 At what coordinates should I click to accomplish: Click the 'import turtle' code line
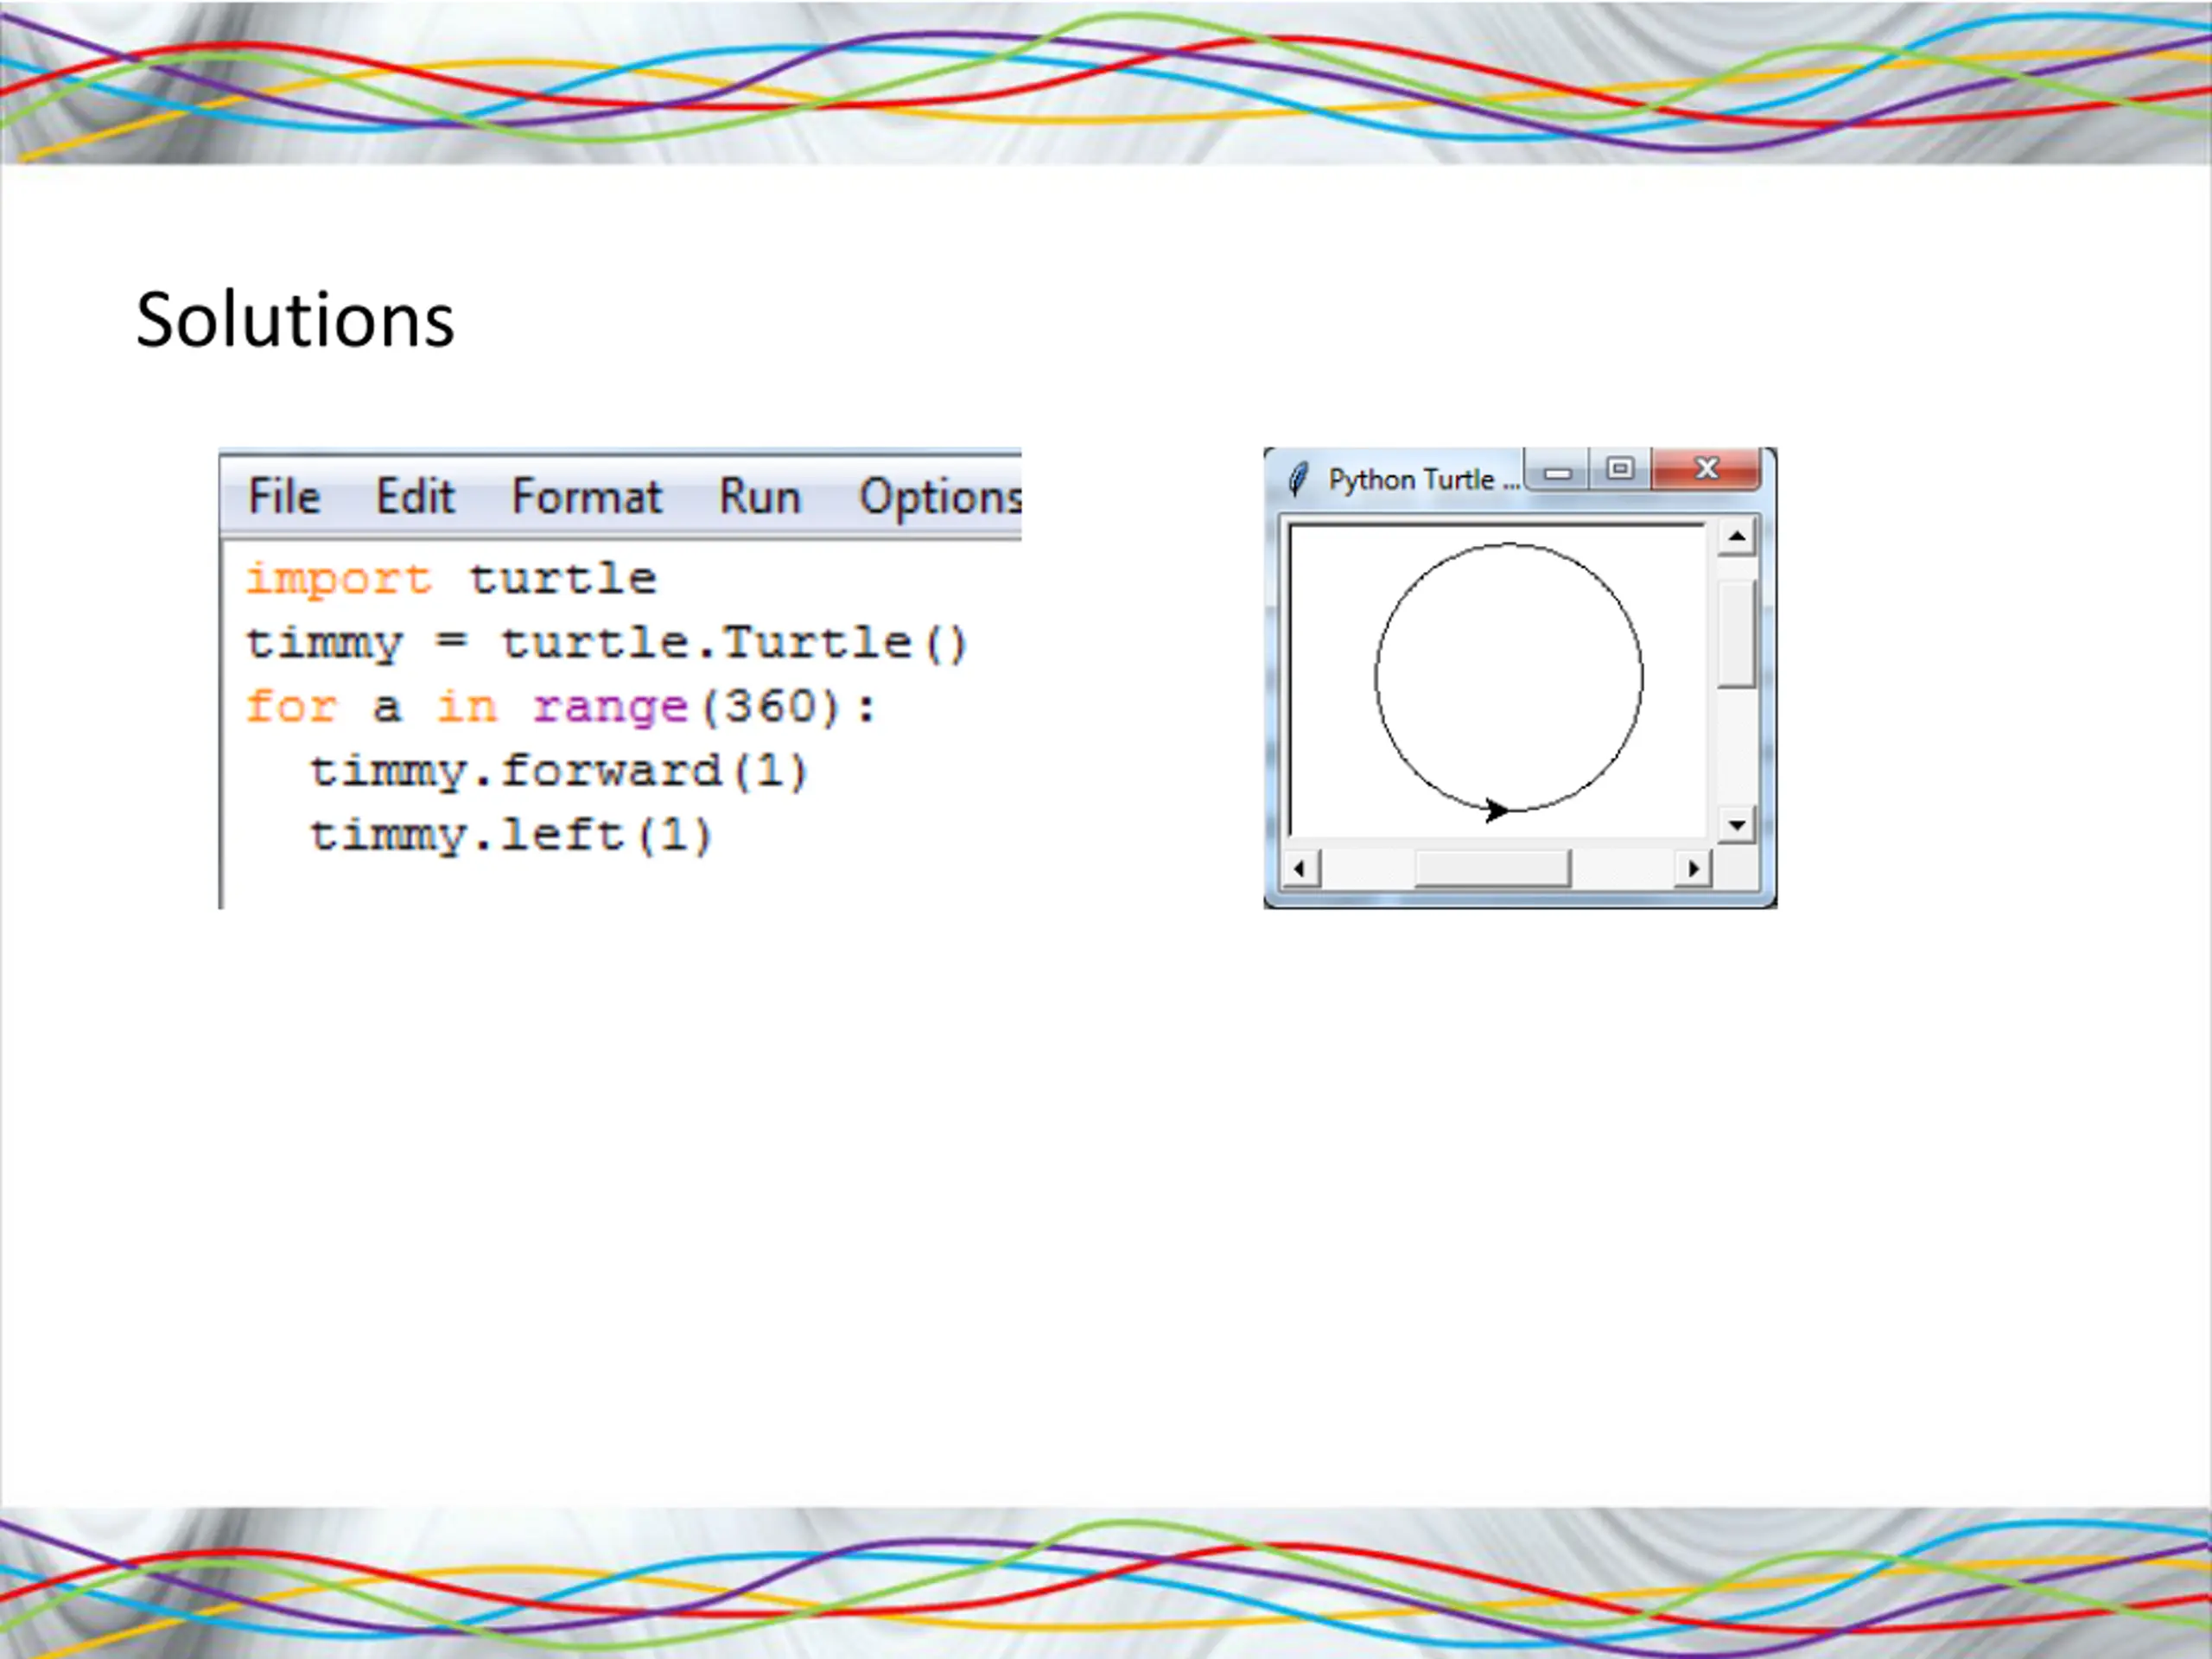tap(451, 580)
